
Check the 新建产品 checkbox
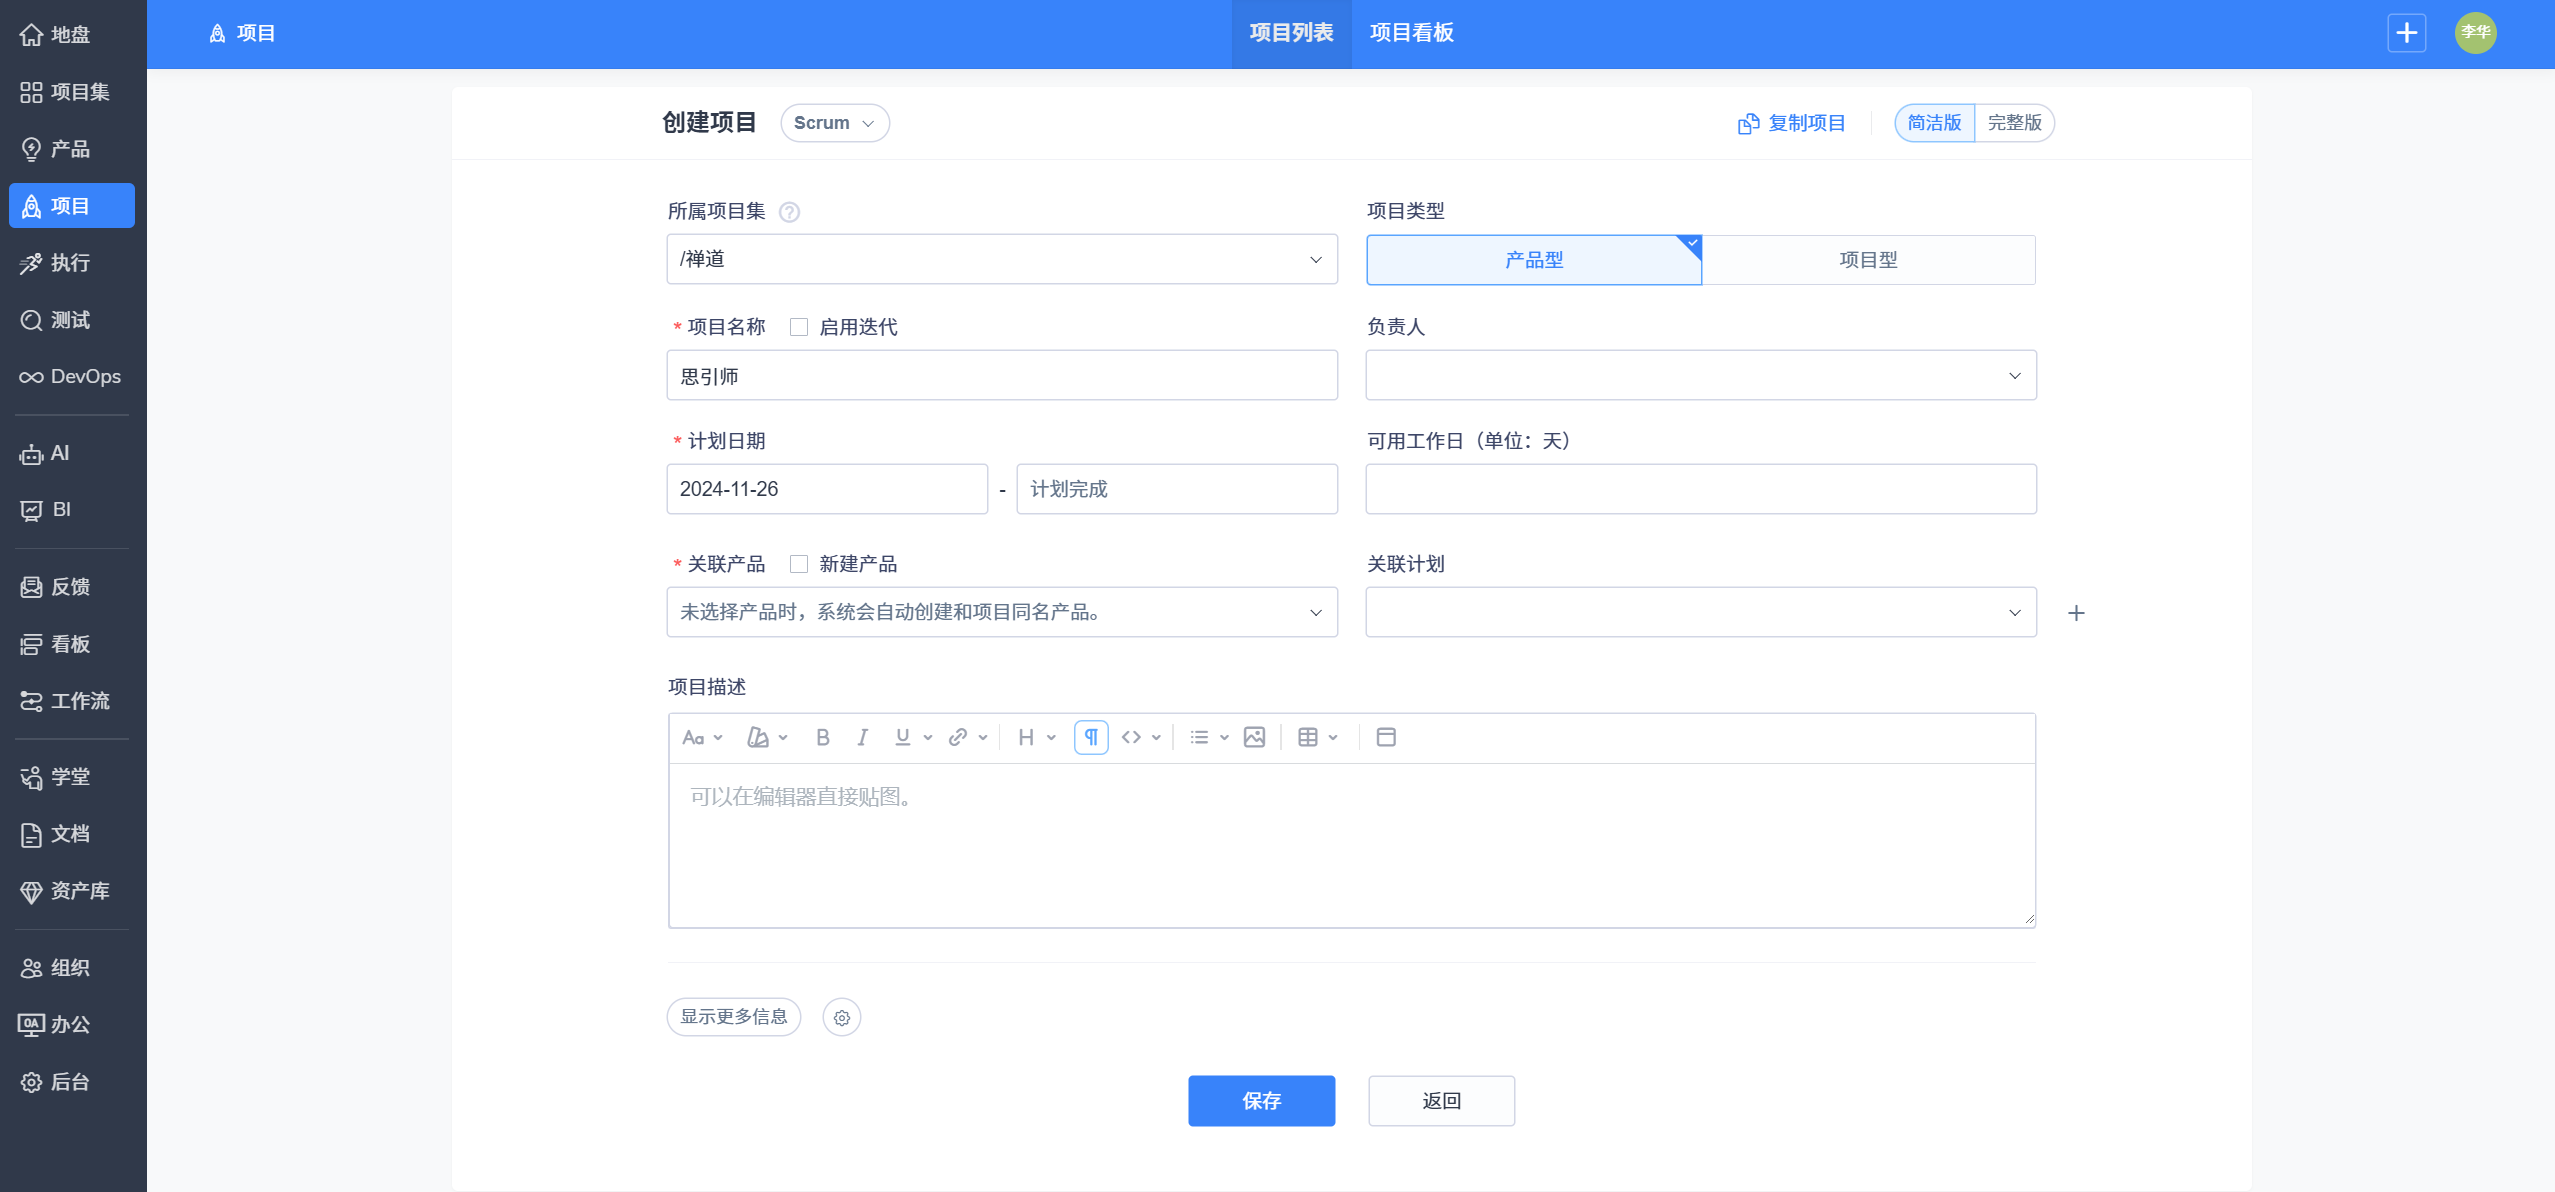(799, 564)
